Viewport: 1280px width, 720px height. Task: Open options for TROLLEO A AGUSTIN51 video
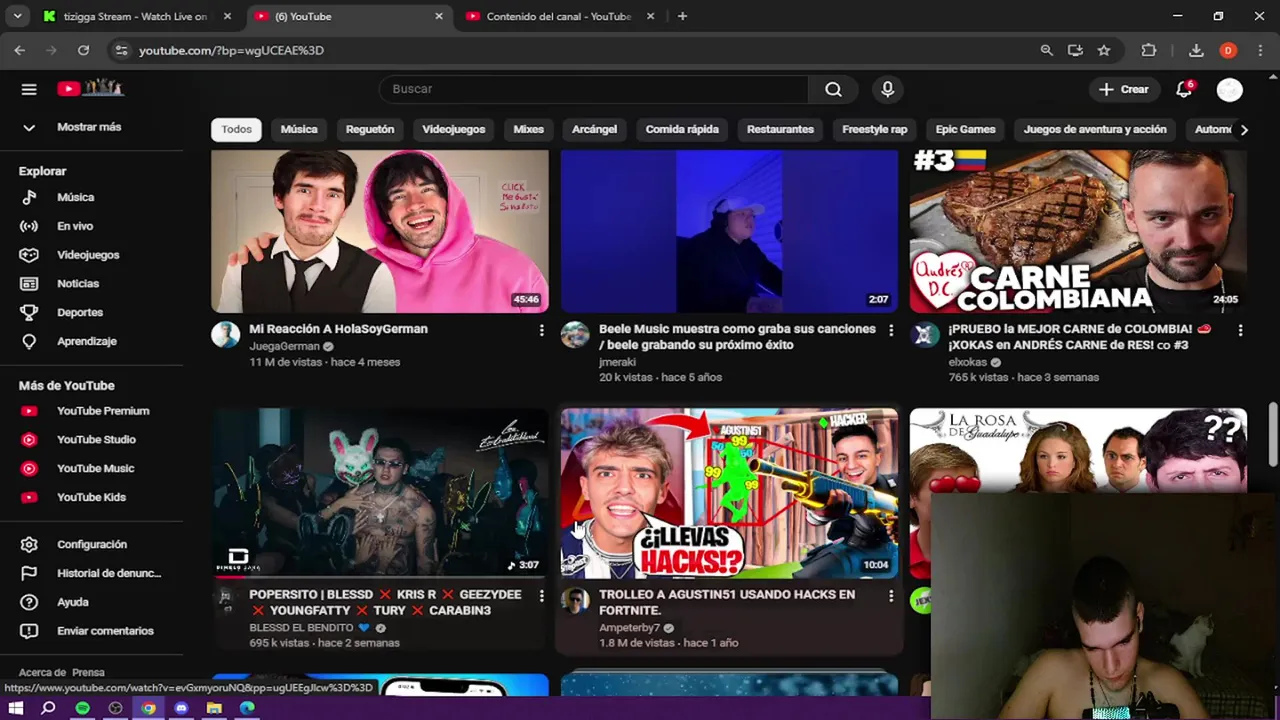(891, 596)
